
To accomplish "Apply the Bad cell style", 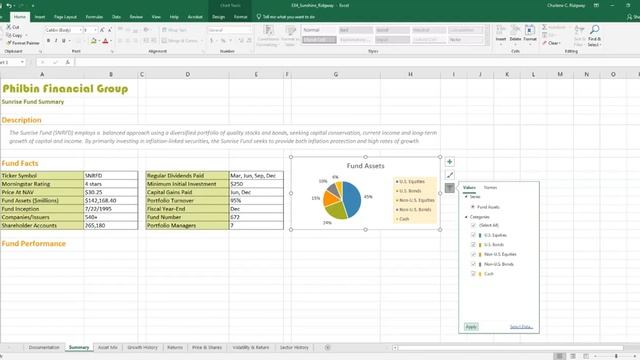I will [356, 30].
